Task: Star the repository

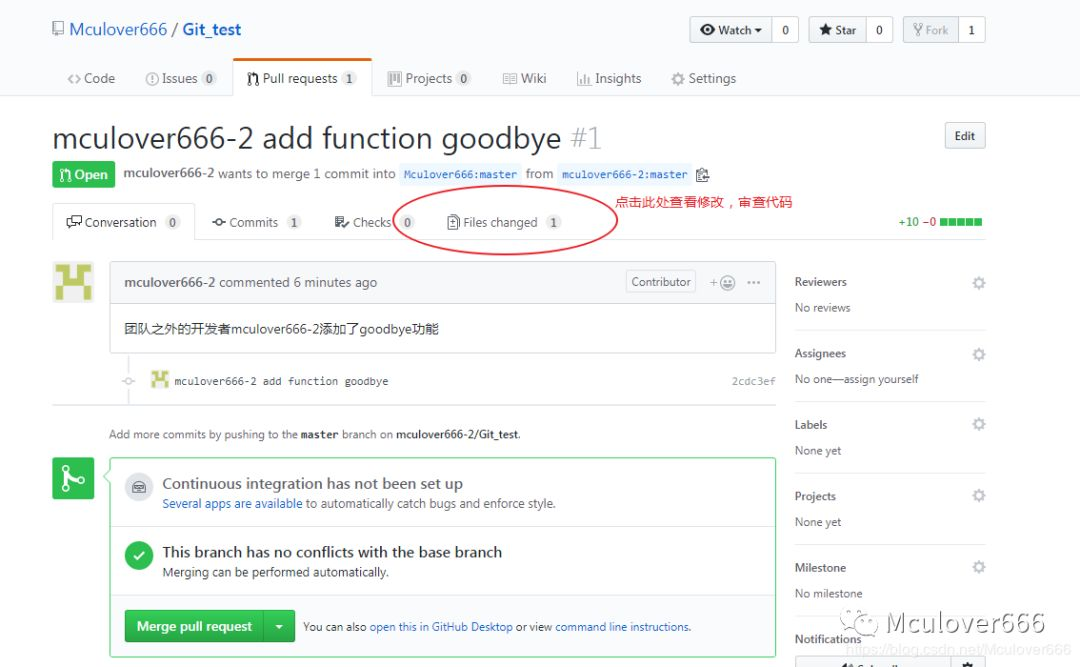Action: coord(838,30)
